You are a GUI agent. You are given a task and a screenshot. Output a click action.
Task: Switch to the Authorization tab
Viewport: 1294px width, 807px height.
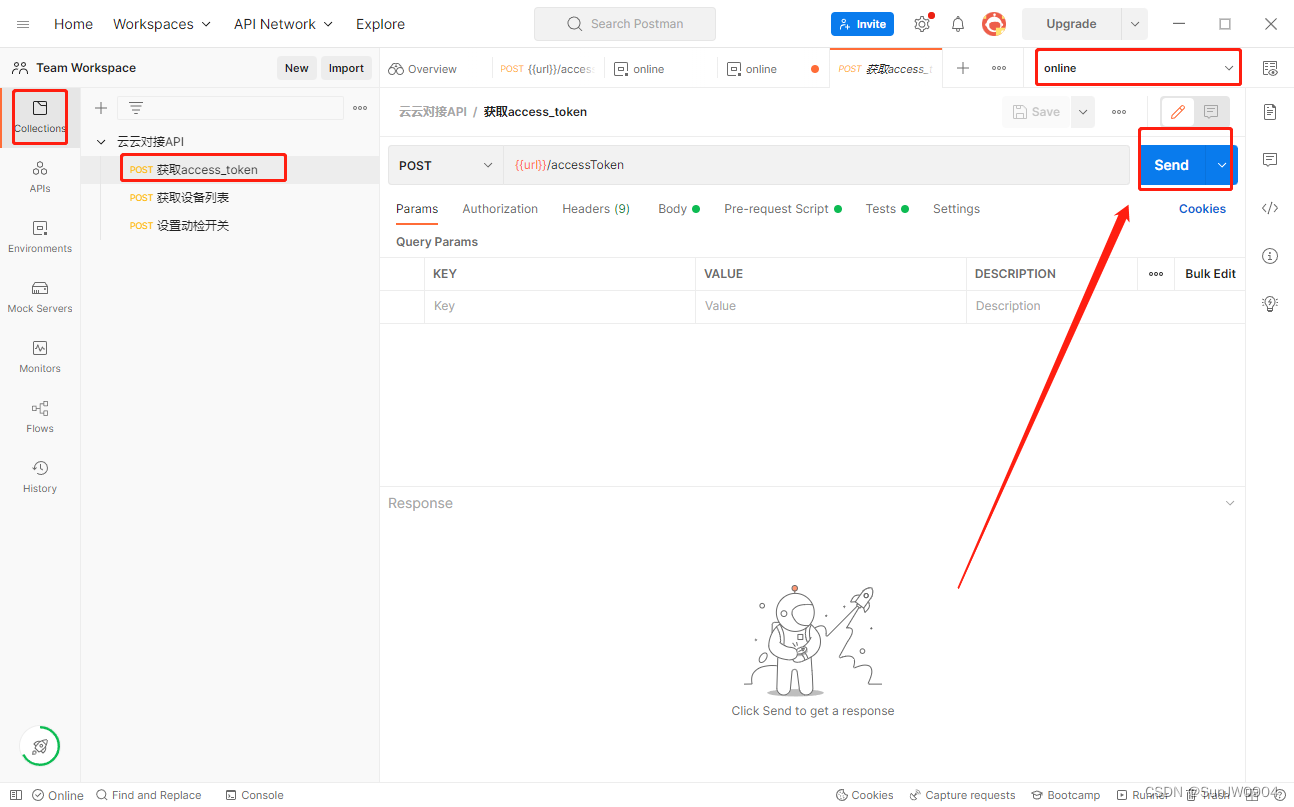coord(500,209)
